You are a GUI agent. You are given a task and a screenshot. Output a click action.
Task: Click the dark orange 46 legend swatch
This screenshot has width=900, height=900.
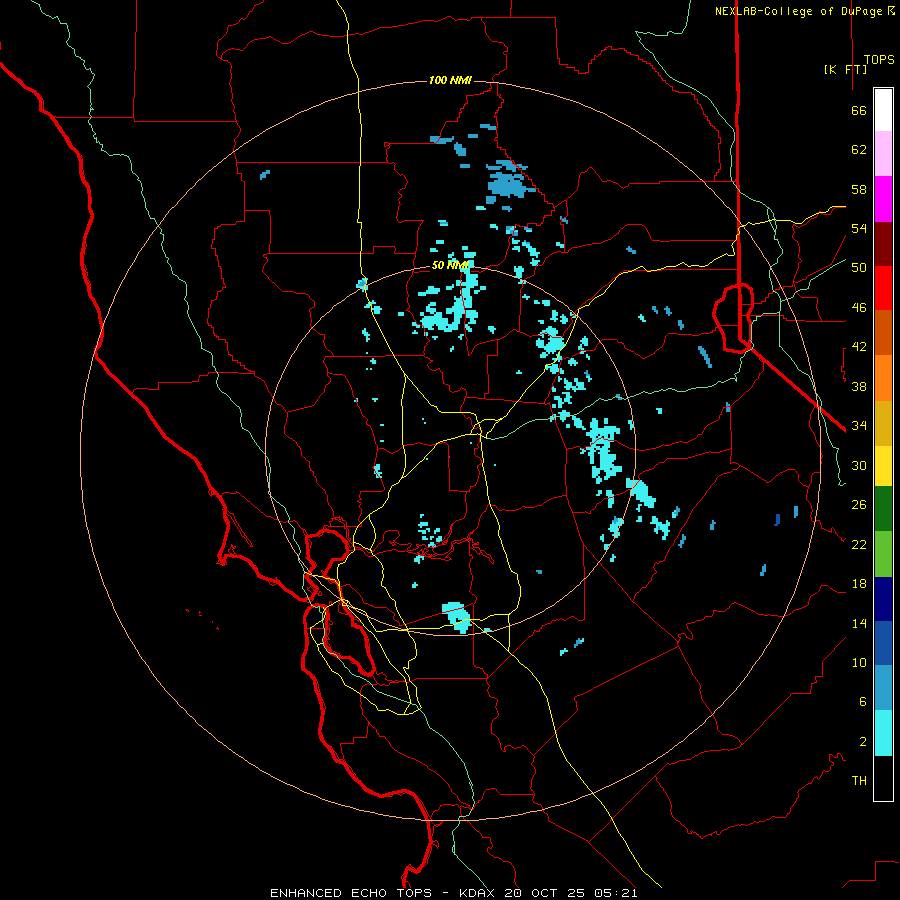click(883, 332)
